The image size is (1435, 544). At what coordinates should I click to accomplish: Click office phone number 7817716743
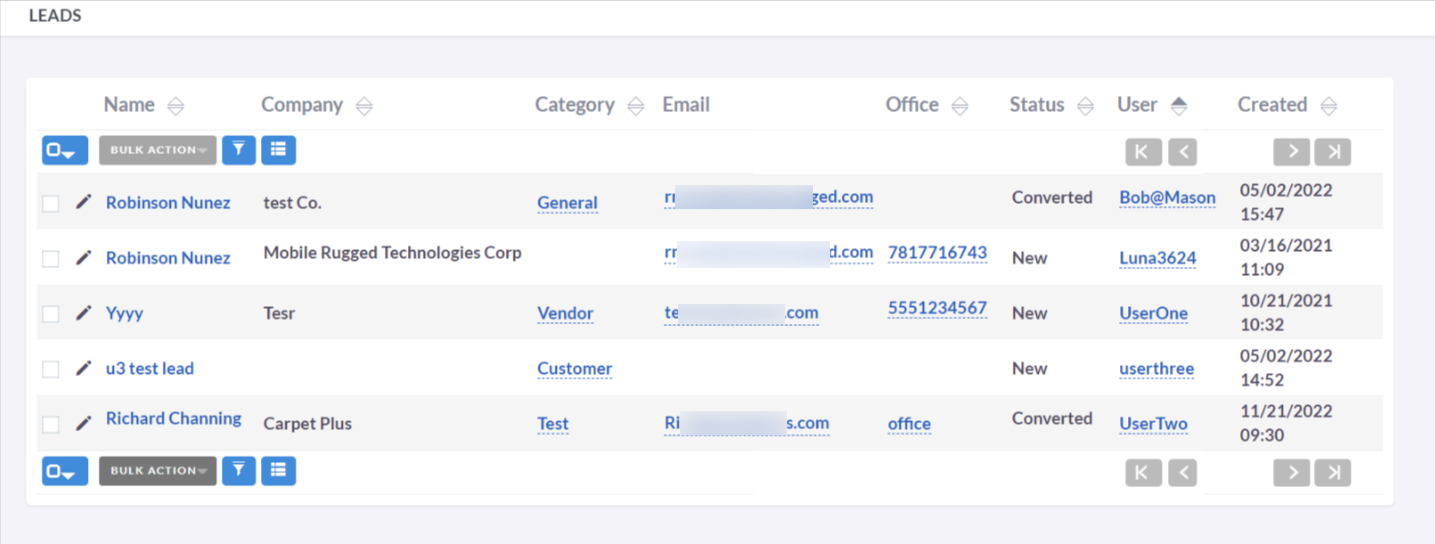(x=937, y=253)
